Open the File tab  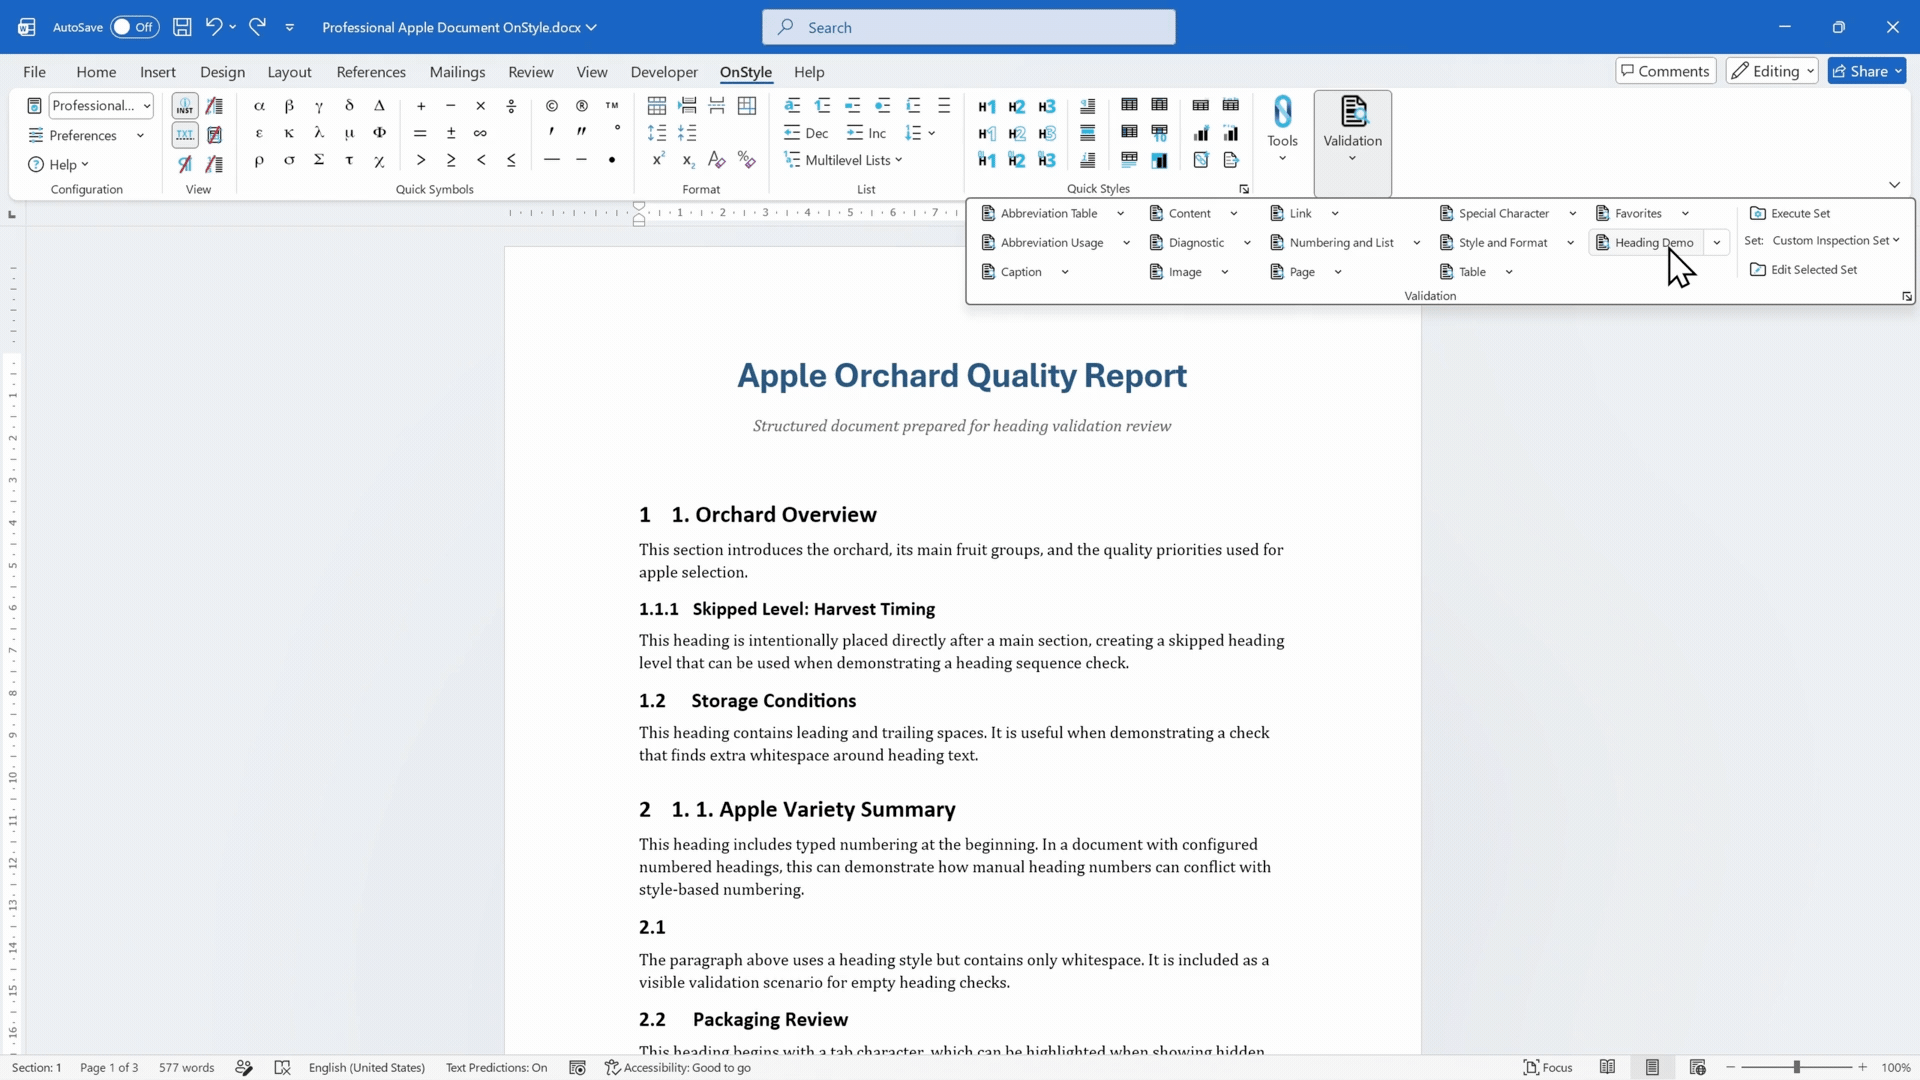pos(34,72)
